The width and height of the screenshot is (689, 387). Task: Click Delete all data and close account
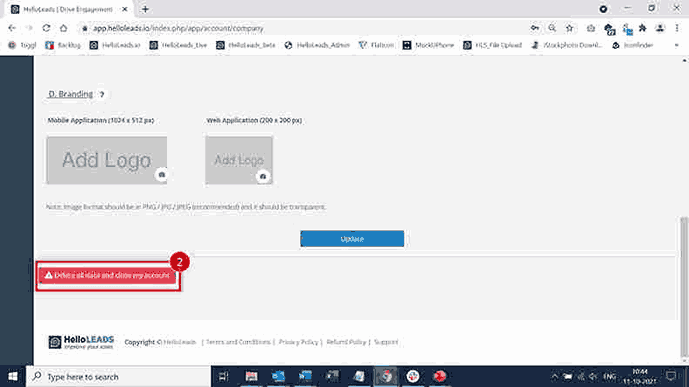pos(107,275)
